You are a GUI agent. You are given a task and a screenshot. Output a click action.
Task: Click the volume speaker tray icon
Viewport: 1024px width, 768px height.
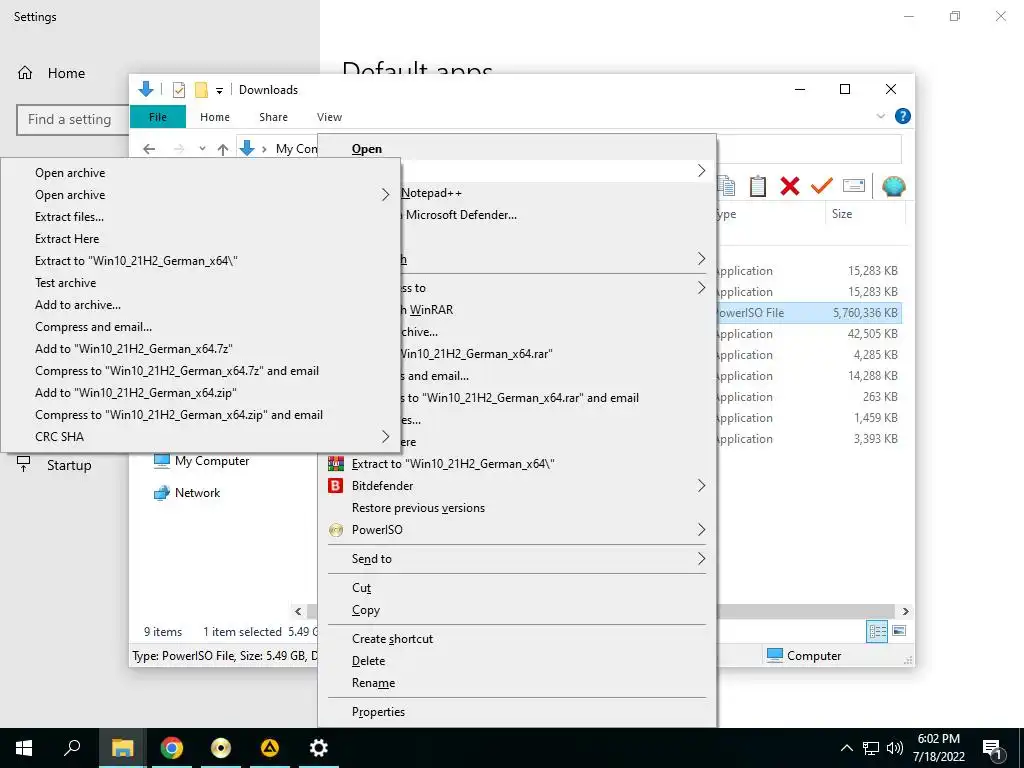(895, 748)
